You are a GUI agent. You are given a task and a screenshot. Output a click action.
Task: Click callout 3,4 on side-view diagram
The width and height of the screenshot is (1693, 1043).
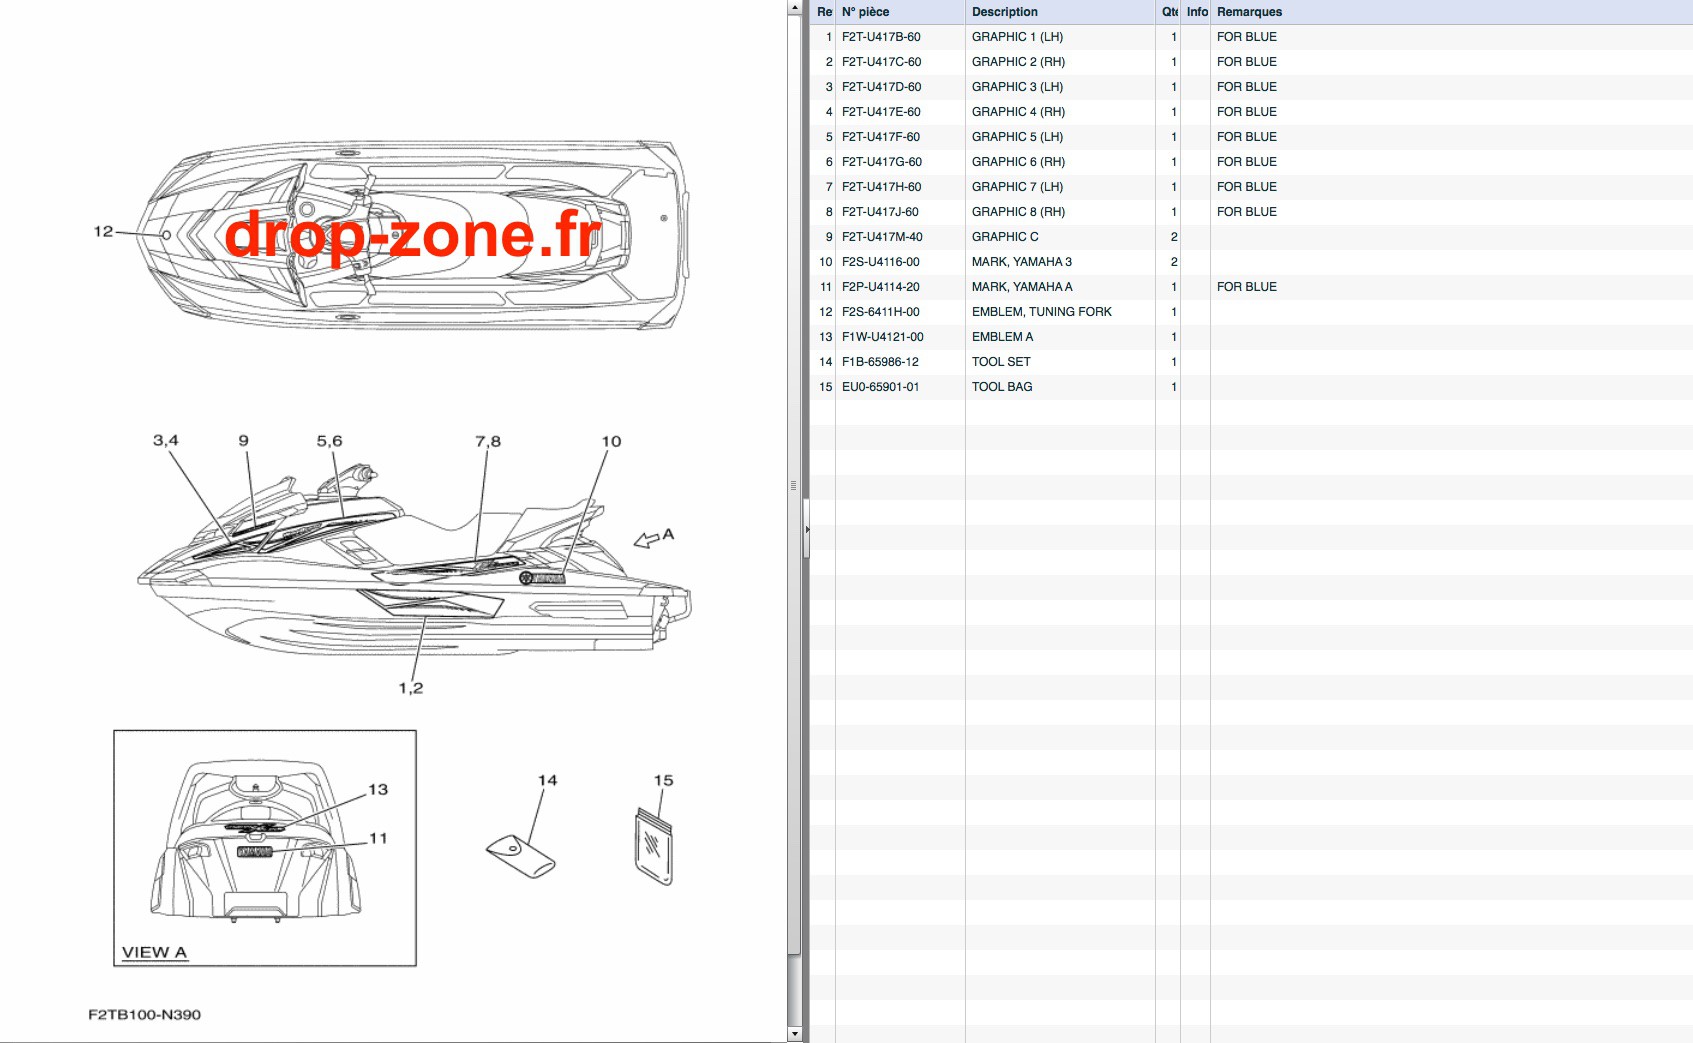pos(166,440)
